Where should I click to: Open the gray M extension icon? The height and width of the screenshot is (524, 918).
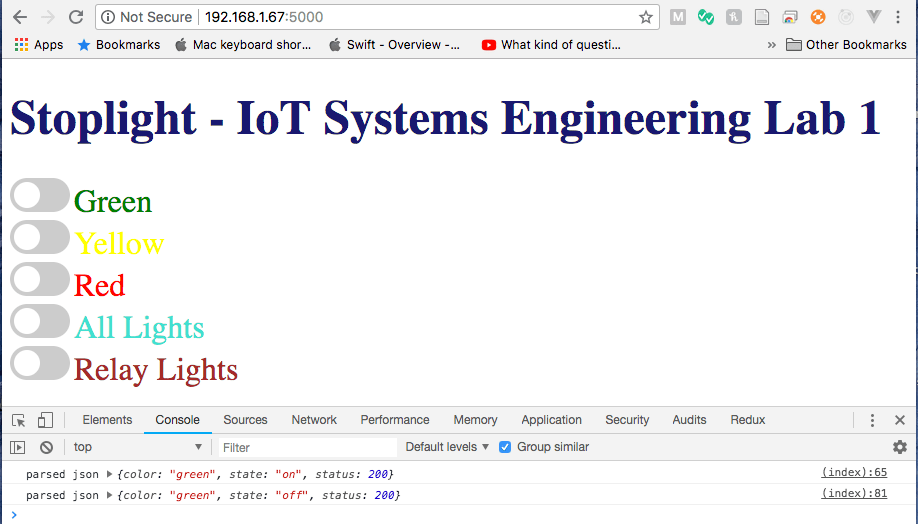tap(677, 17)
